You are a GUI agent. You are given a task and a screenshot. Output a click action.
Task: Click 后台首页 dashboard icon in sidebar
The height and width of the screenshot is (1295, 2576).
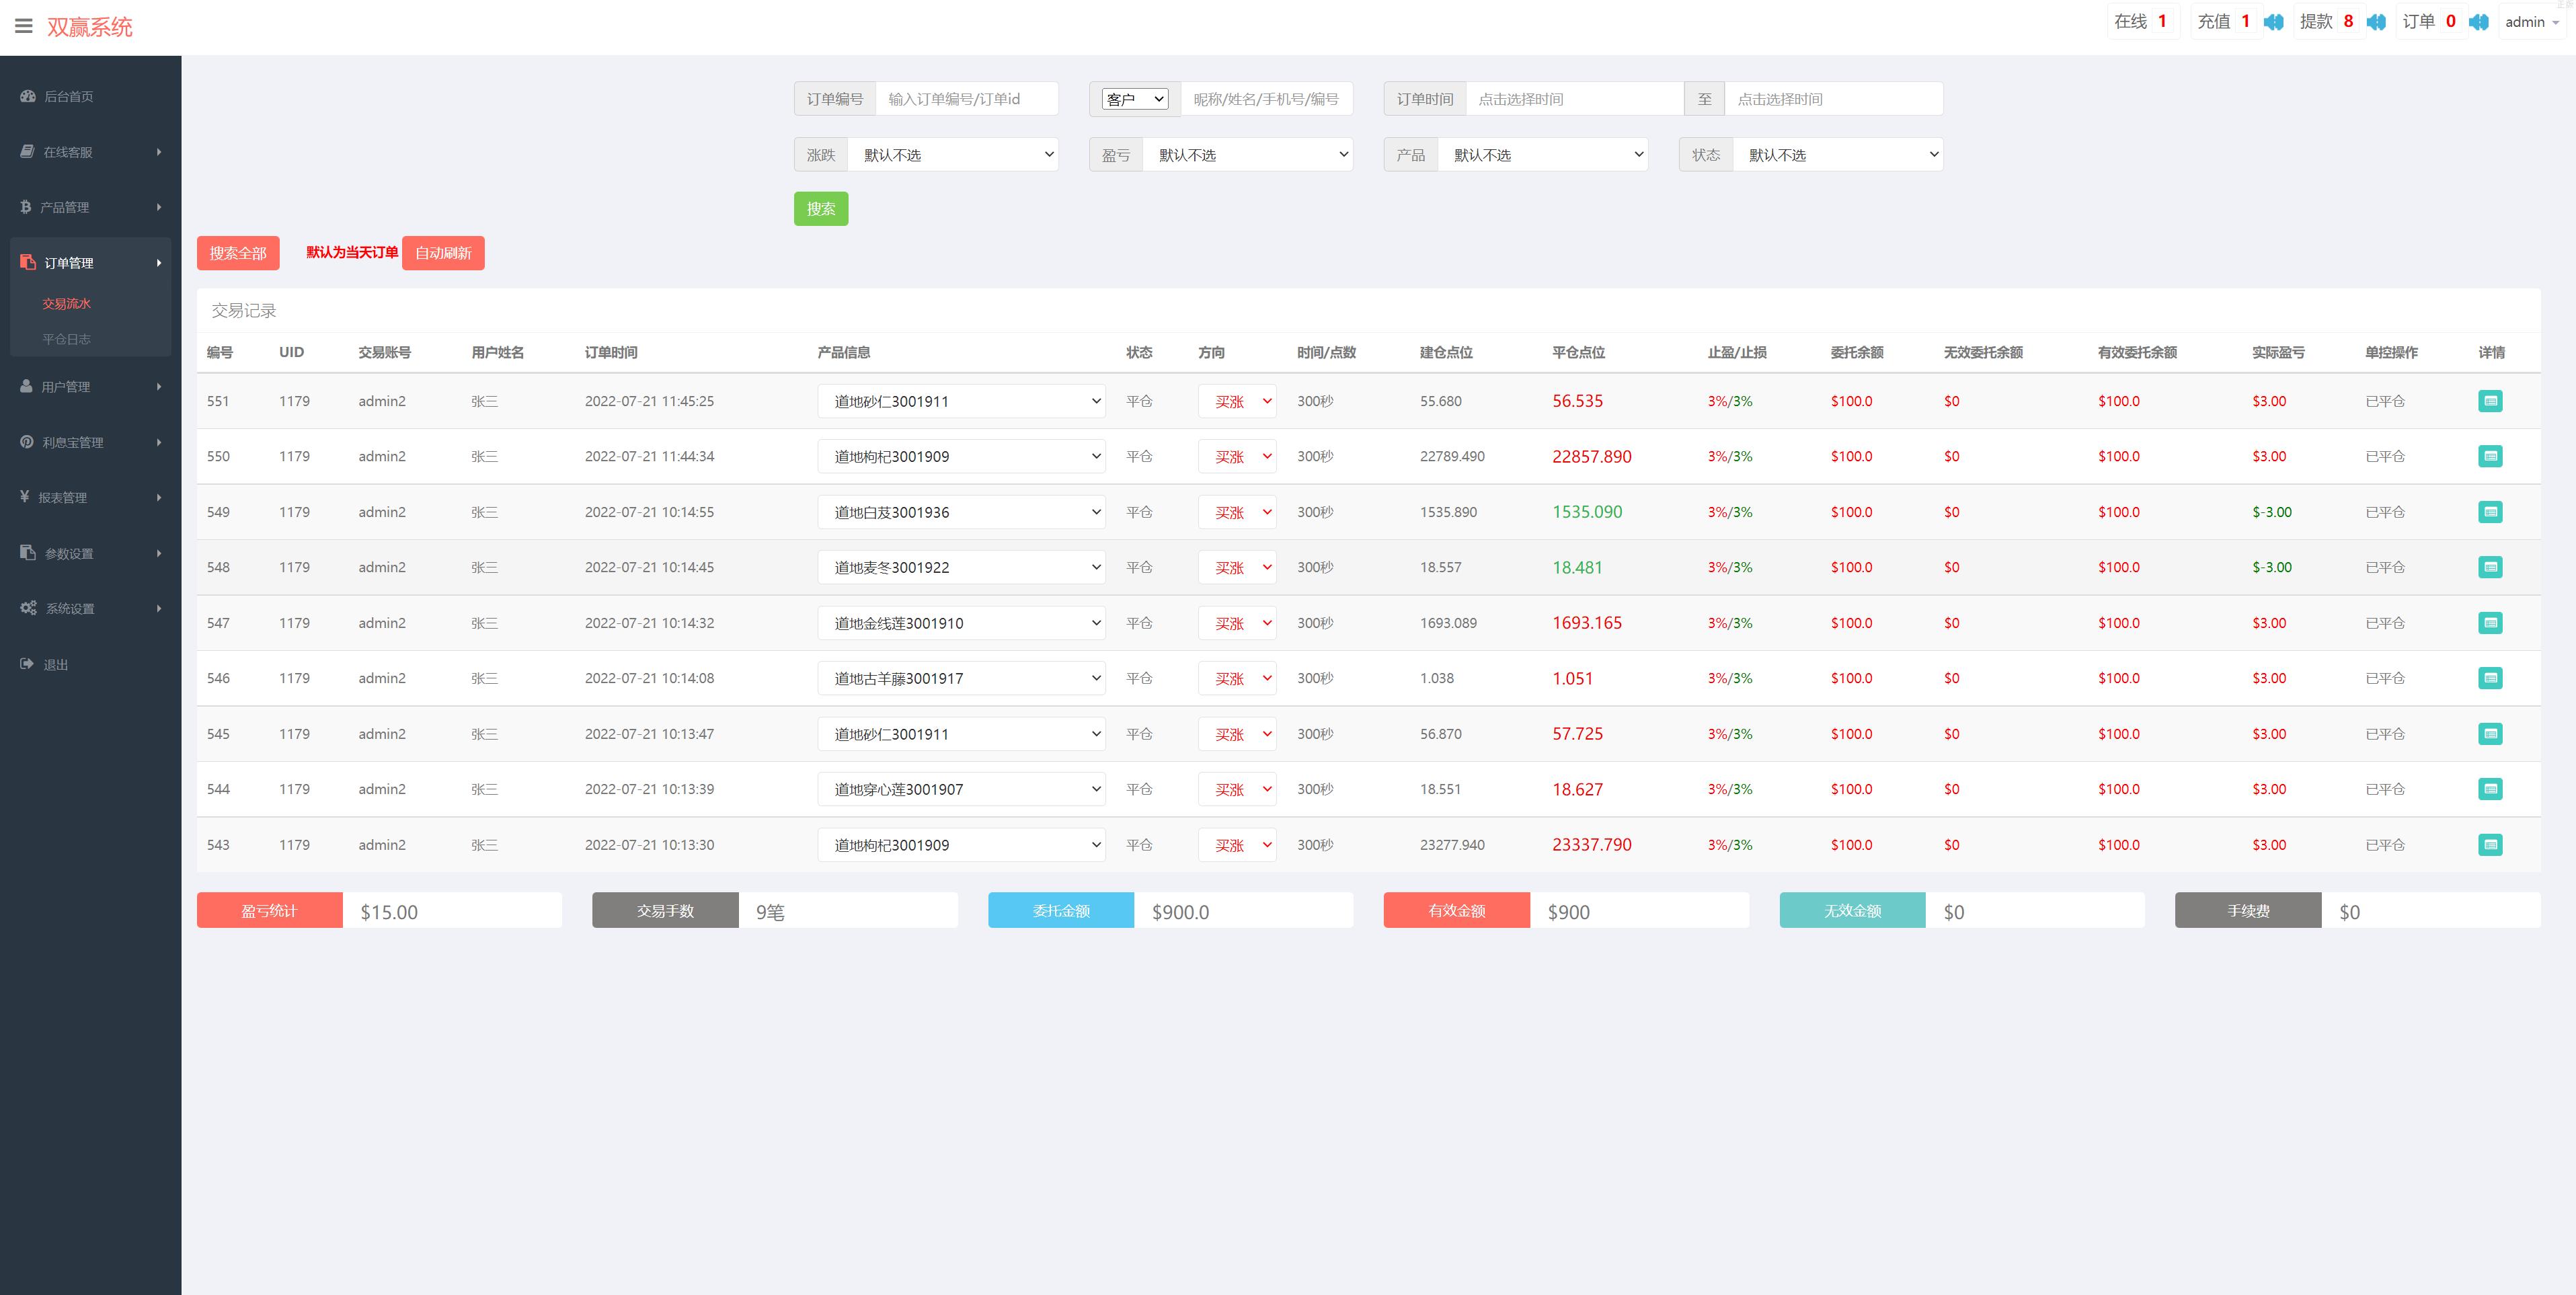pyautogui.click(x=28, y=96)
